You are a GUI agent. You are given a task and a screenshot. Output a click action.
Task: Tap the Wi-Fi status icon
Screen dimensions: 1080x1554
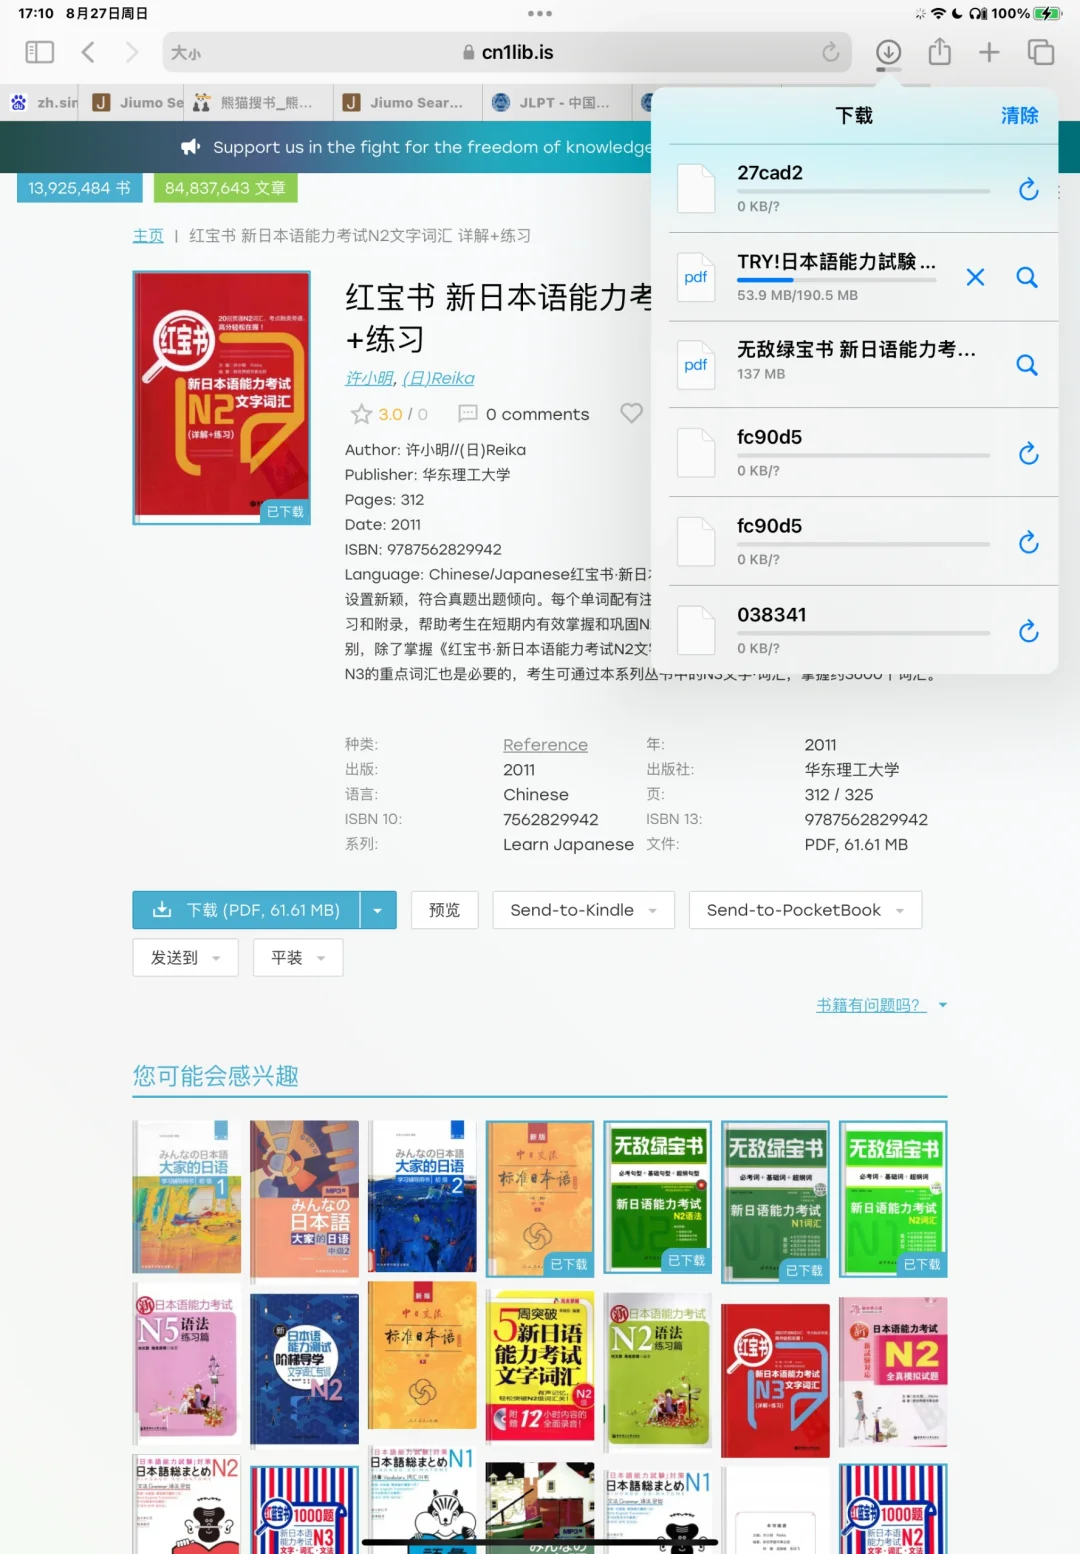click(x=938, y=14)
